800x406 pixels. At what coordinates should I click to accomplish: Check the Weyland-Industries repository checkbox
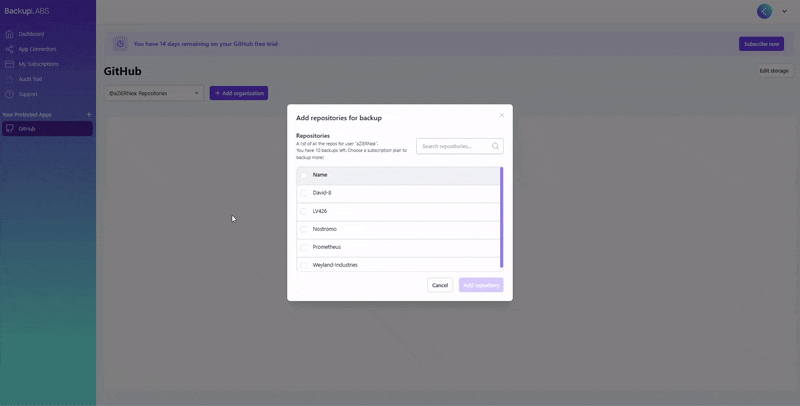(x=304, y=265)
